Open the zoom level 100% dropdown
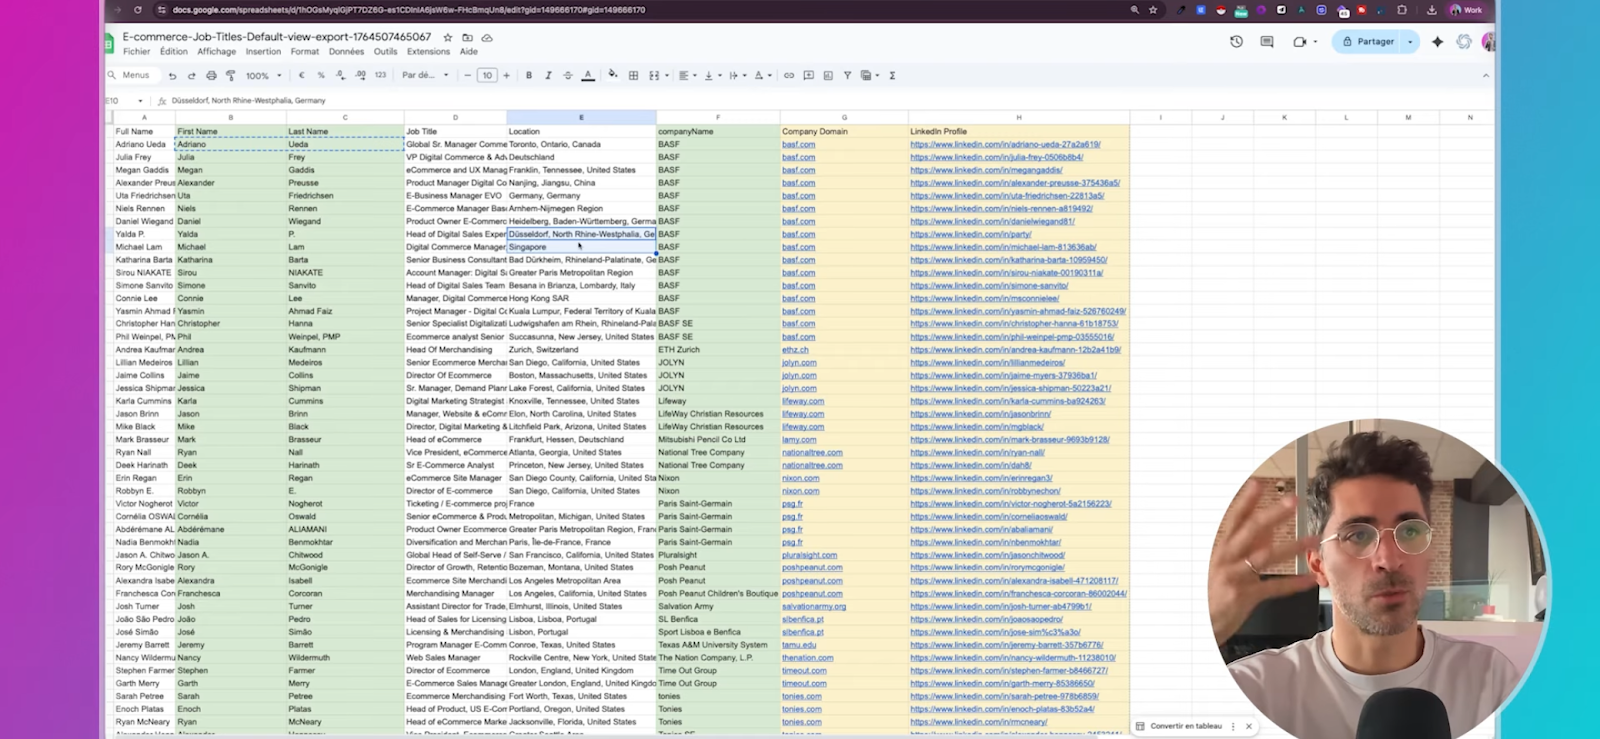The image size is (1600, 739). [x=262, y=76]
